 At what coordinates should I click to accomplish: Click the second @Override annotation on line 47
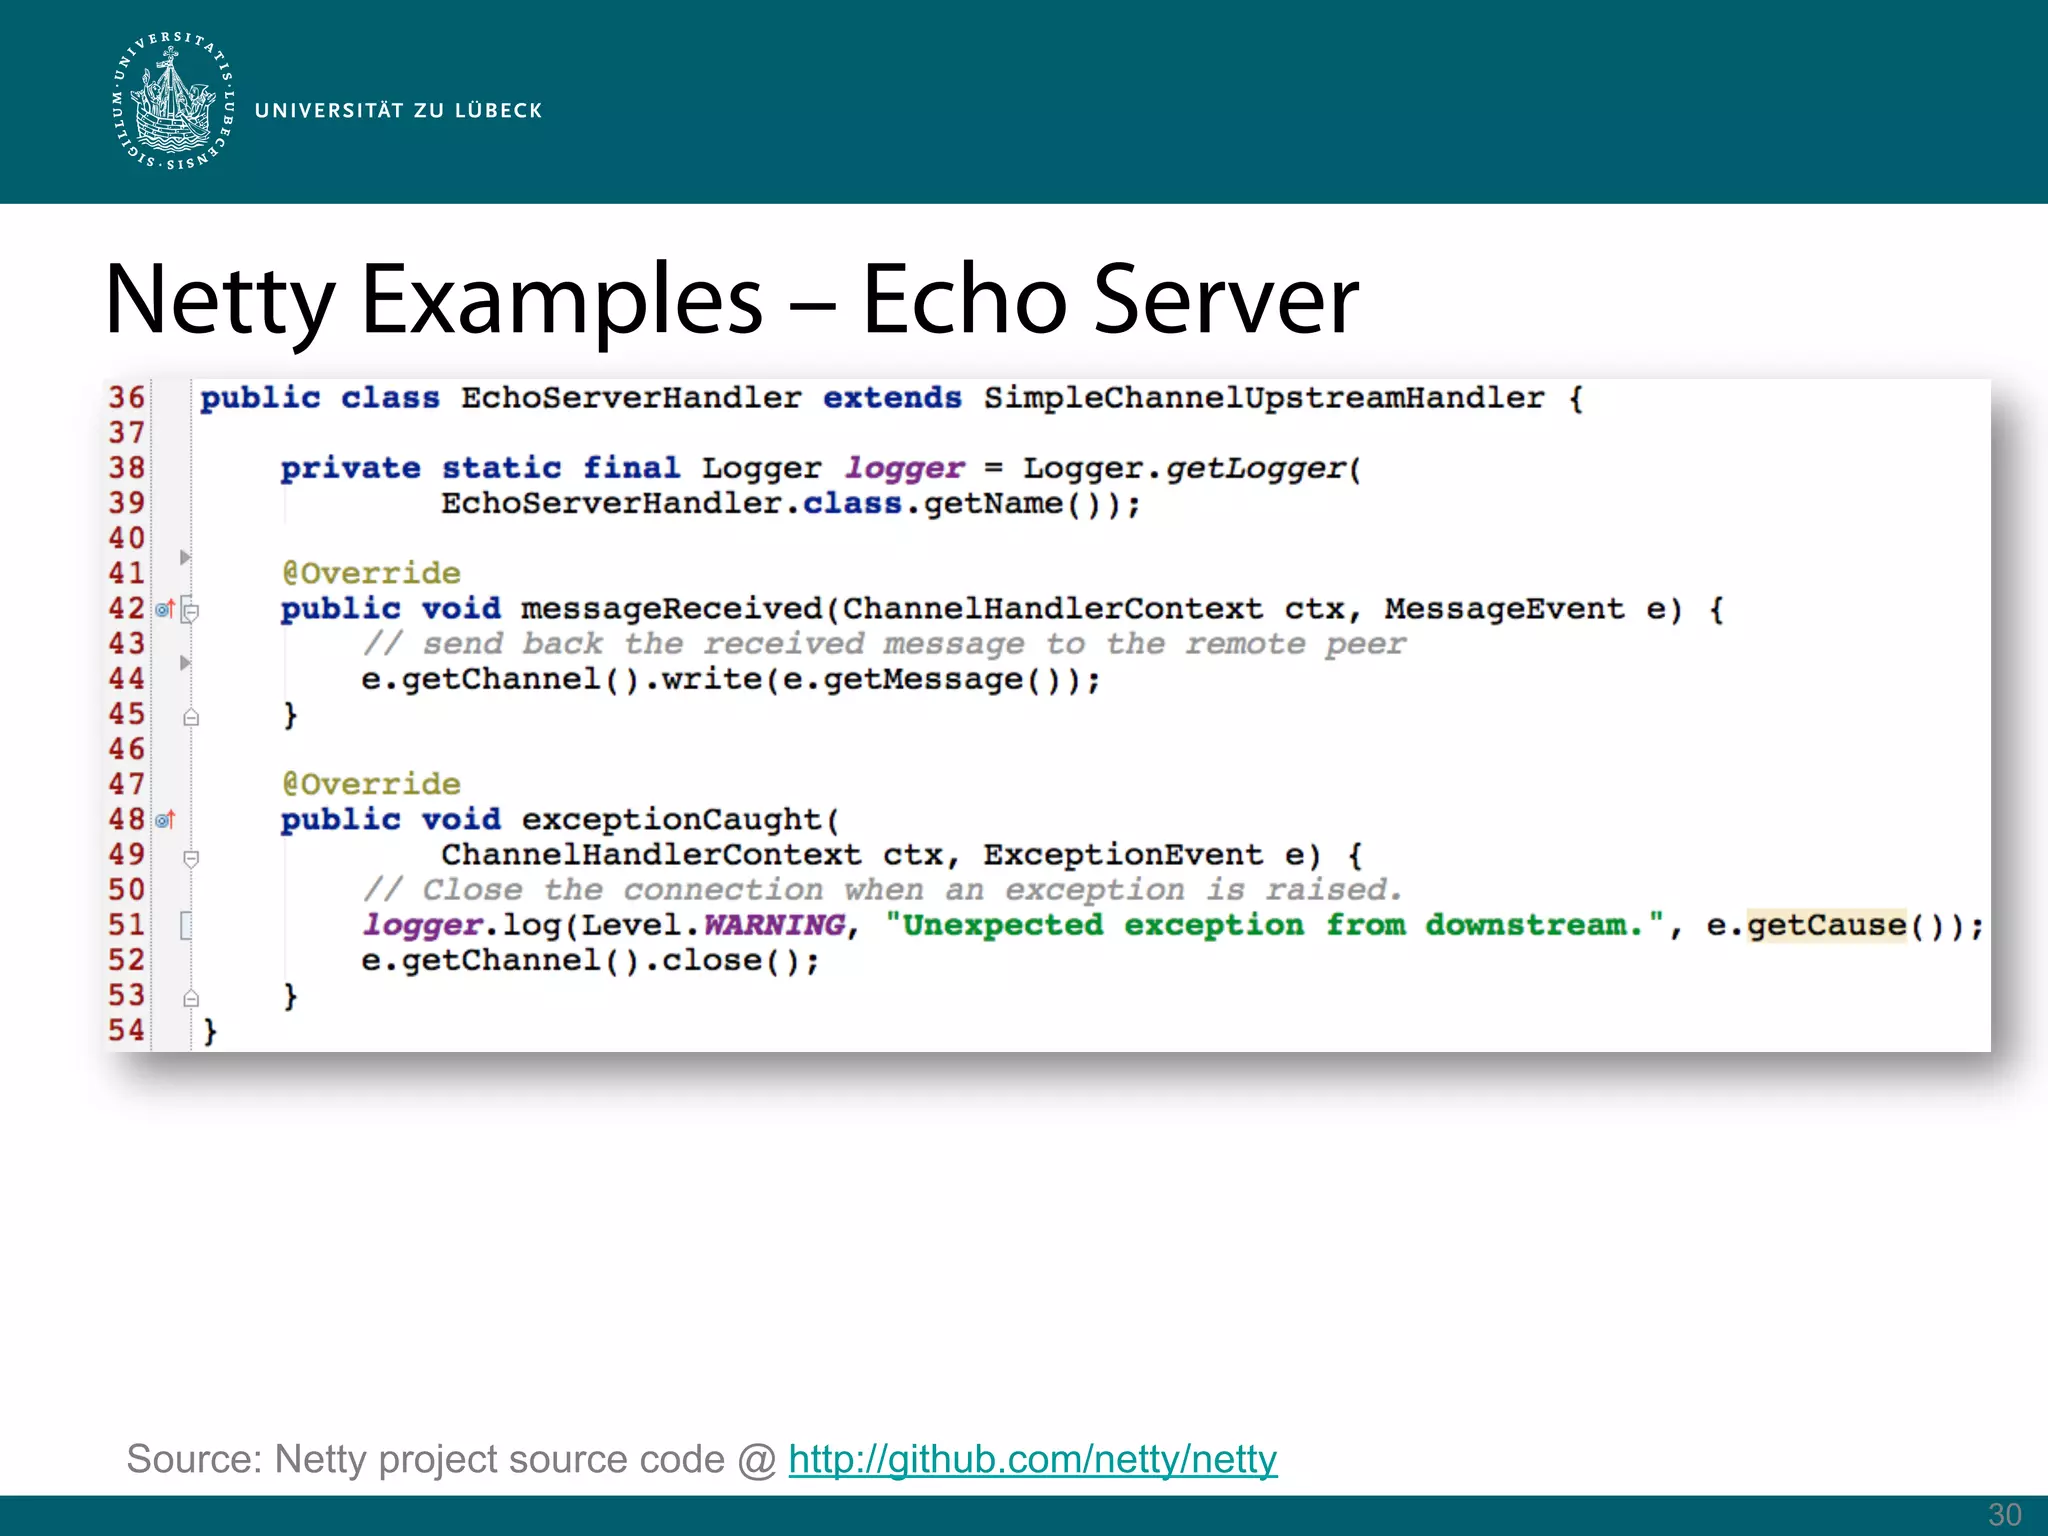[371, 784]
